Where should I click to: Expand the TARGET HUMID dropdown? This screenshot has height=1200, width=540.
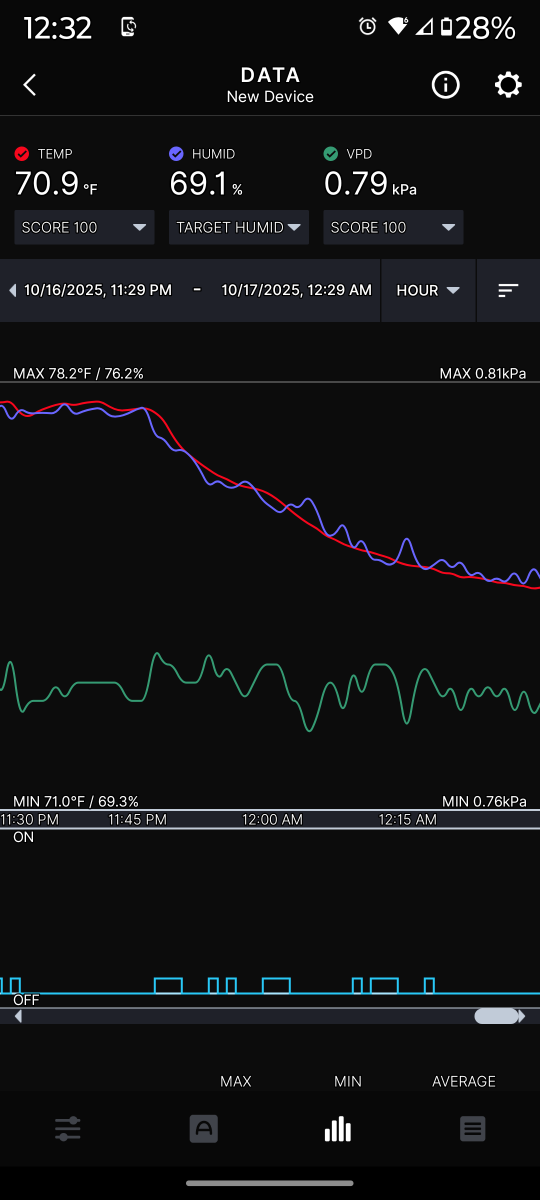tap(239, 227)
